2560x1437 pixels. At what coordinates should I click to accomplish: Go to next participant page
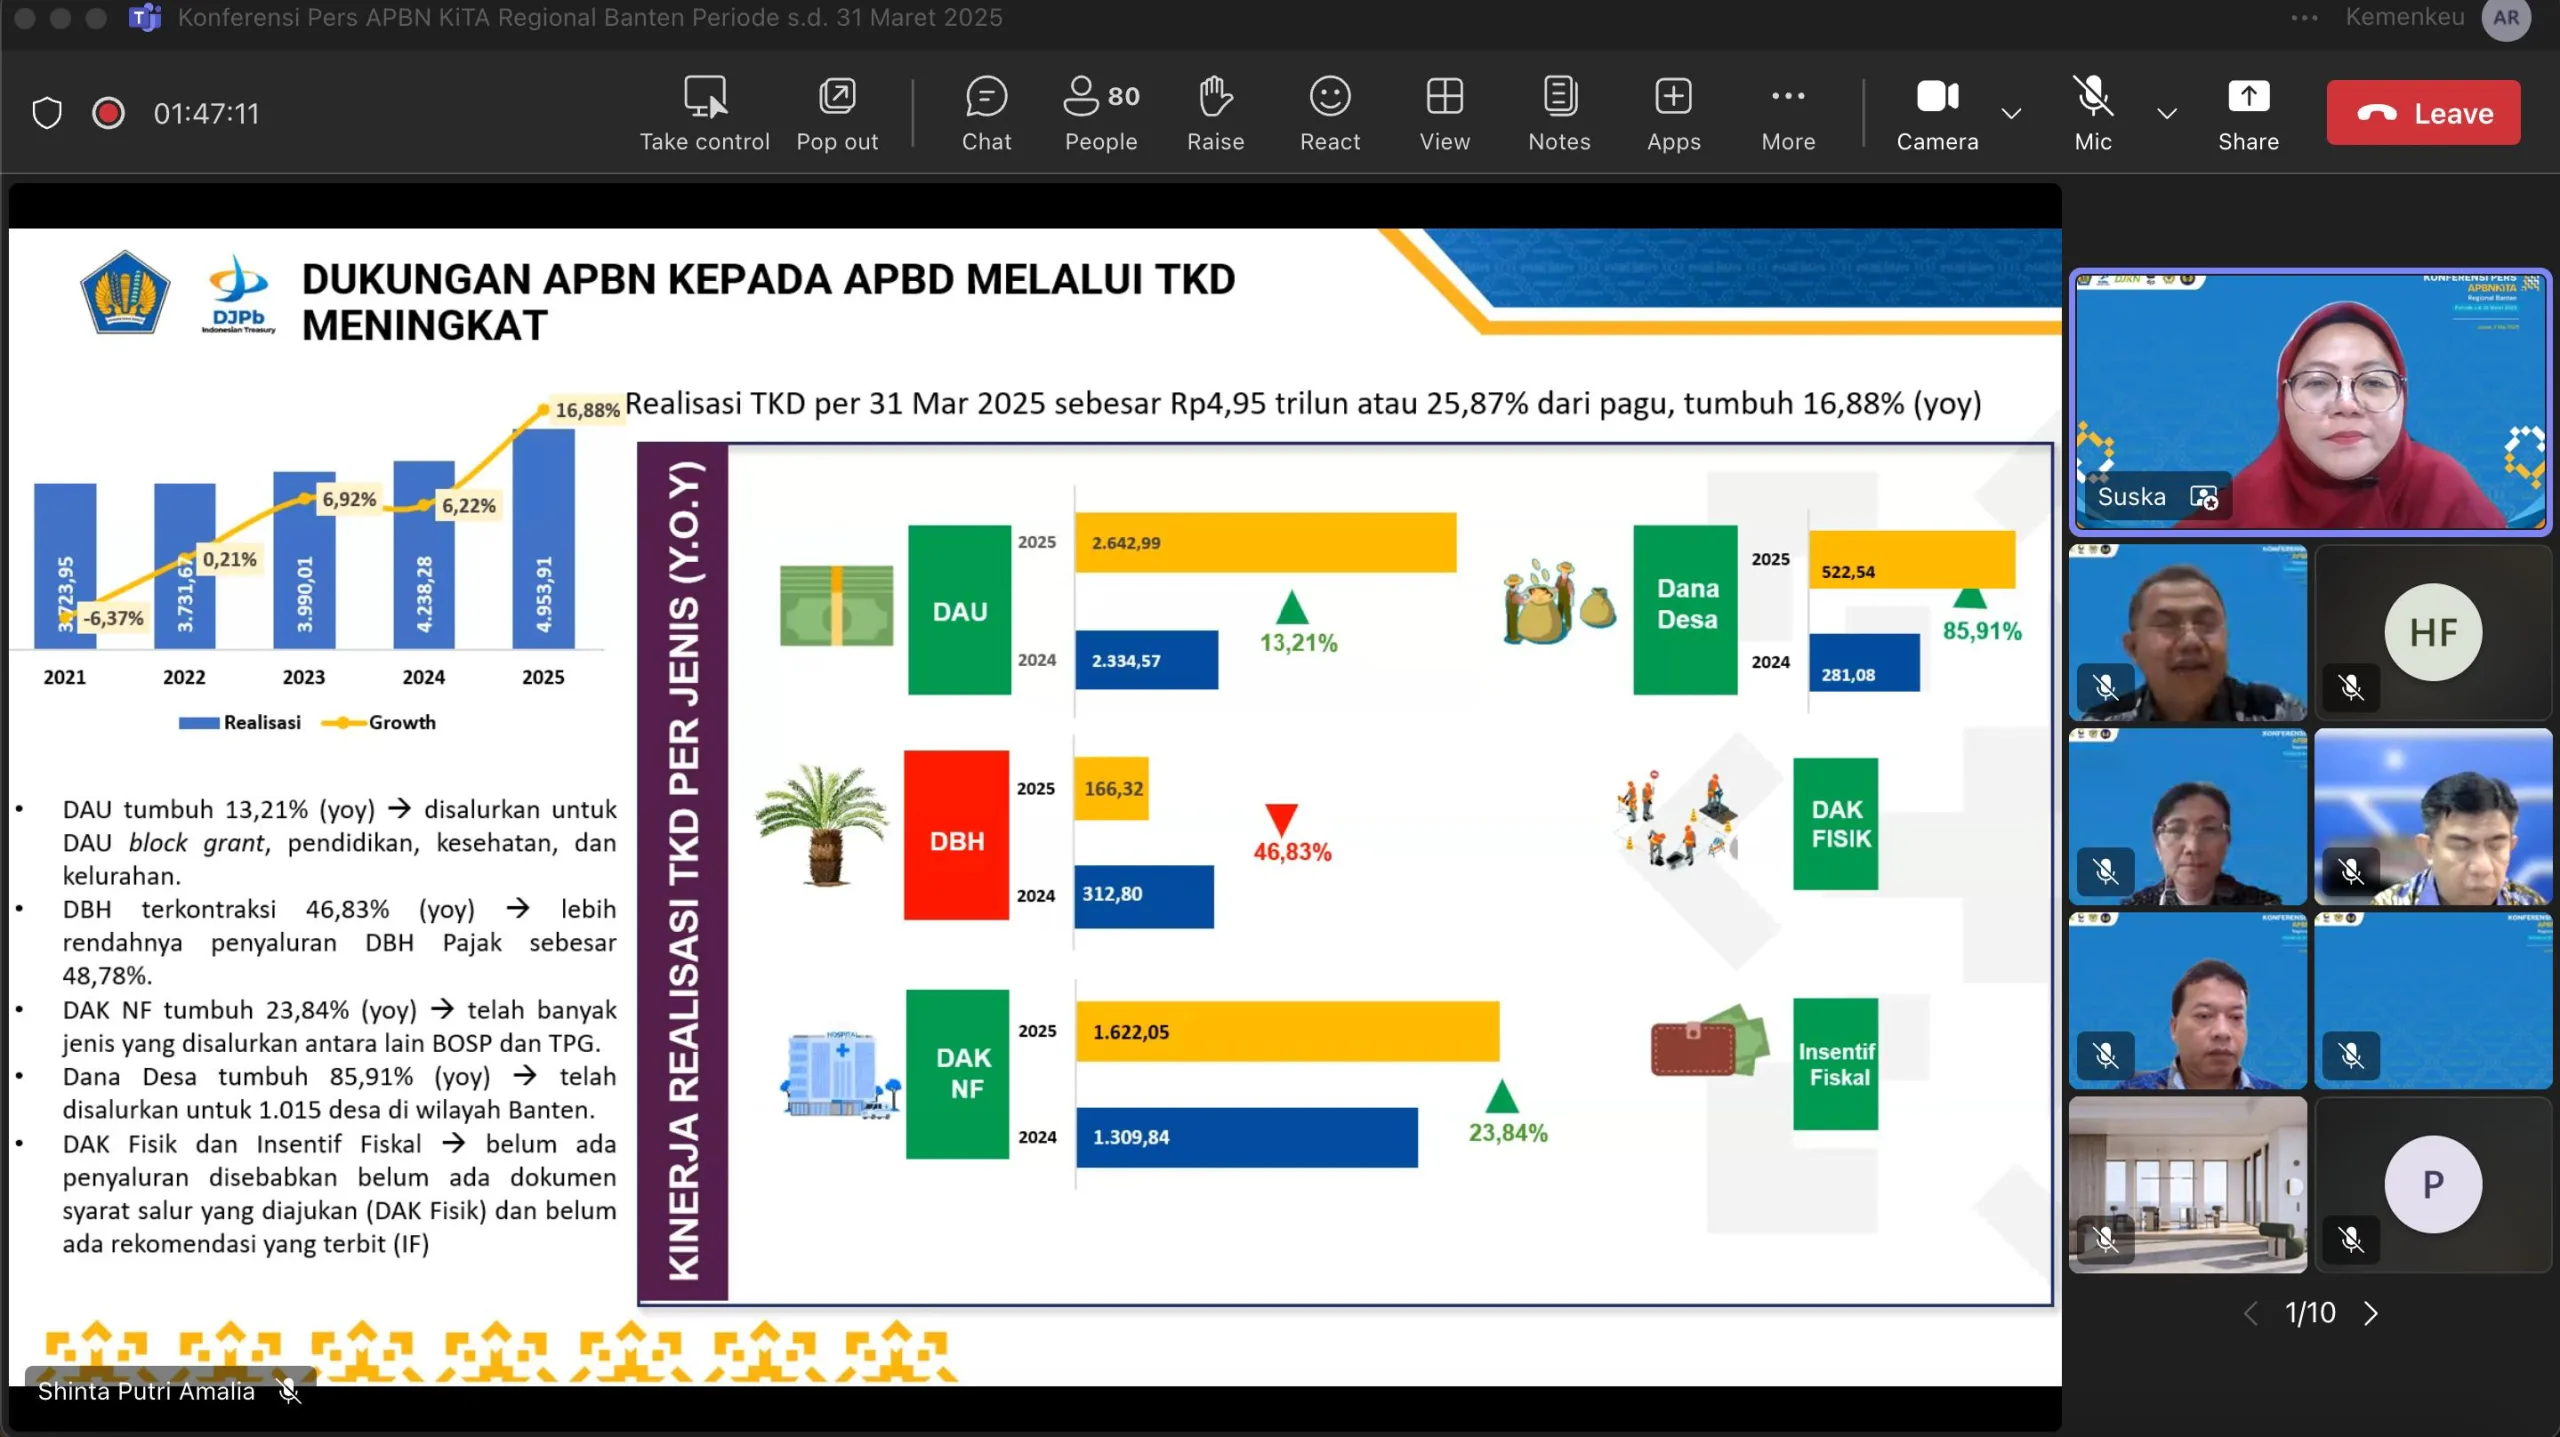tap(2371, 1313)
